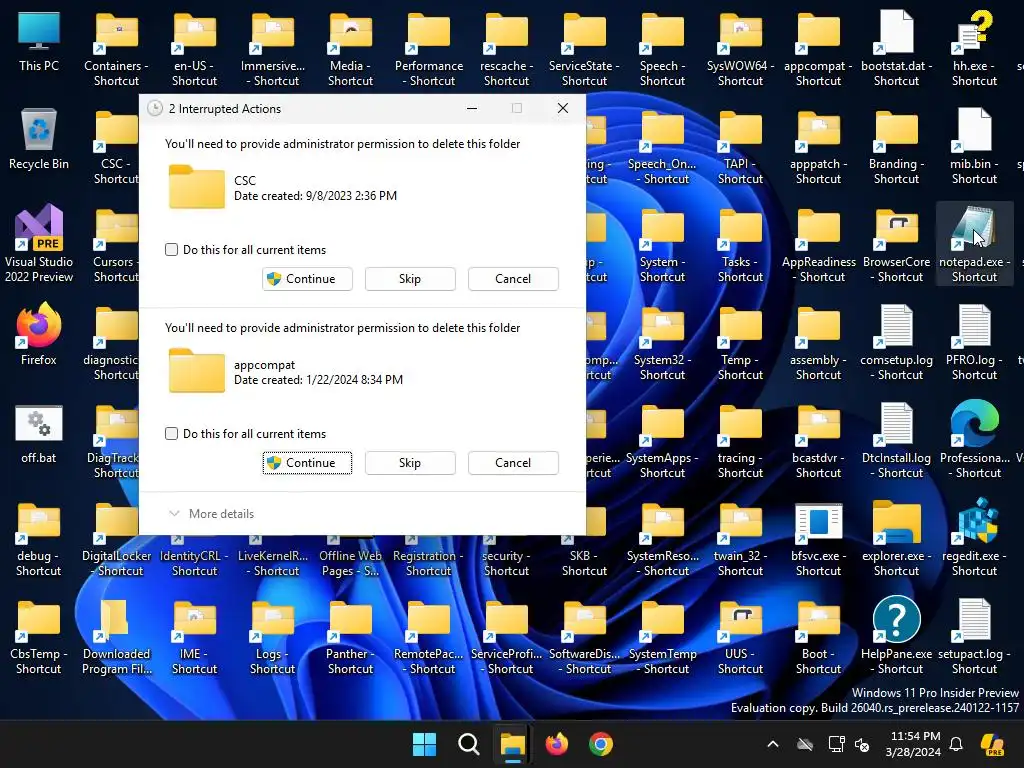The width and height of the screenshot is (1024, 768).
Task: Select the comsetup.log shortcut icon
Action: tap(897, 341)
